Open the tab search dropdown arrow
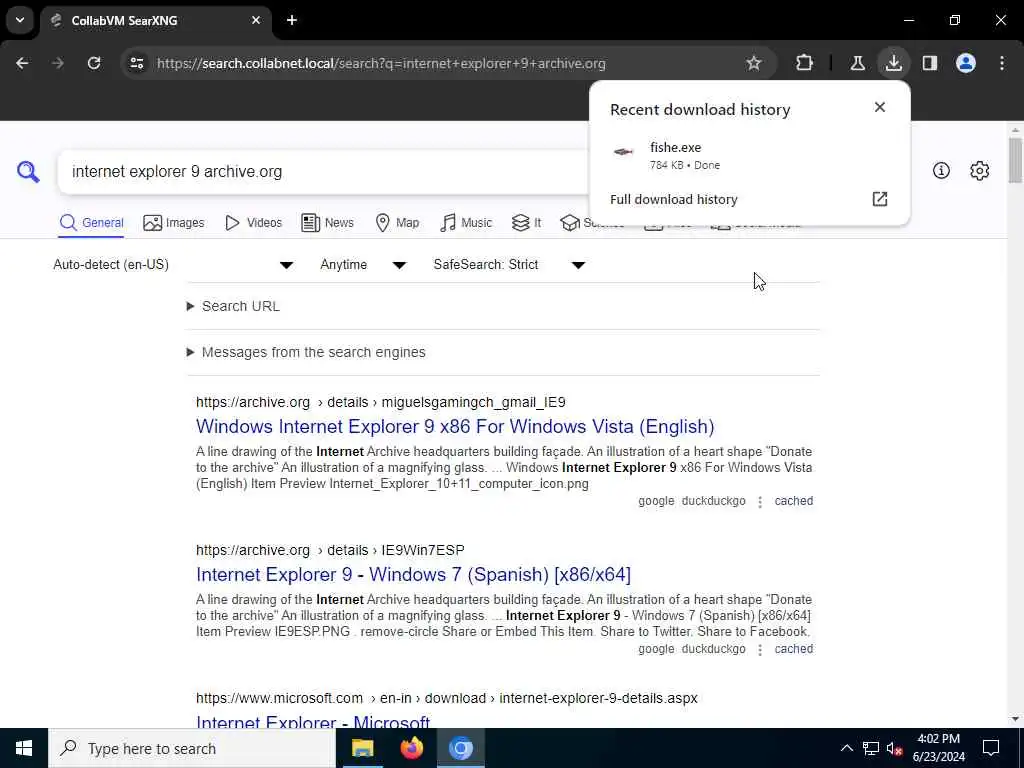The image size is (1024, 768). click(20, 20)
